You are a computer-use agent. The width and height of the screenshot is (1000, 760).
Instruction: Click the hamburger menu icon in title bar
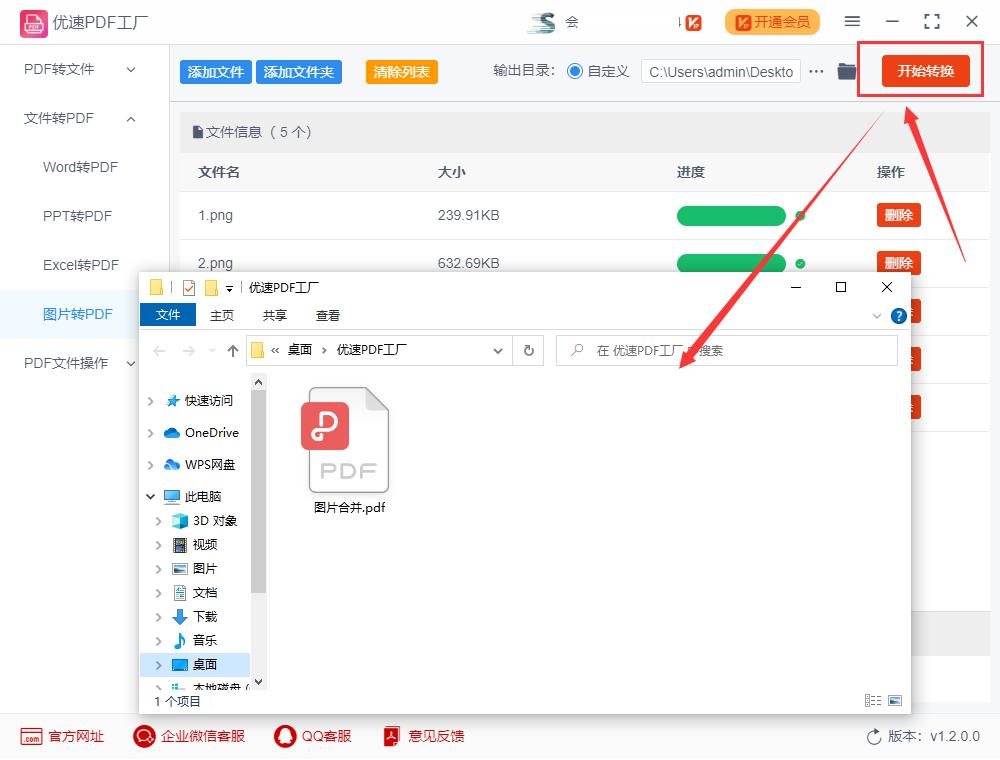tap(853, 20)
